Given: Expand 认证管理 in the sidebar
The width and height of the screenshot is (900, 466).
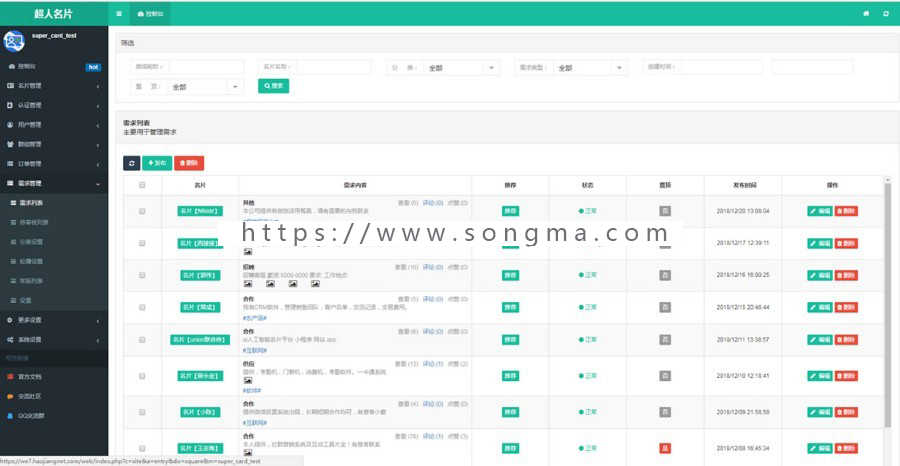Looking at the screenshot, I should point(54,105).
